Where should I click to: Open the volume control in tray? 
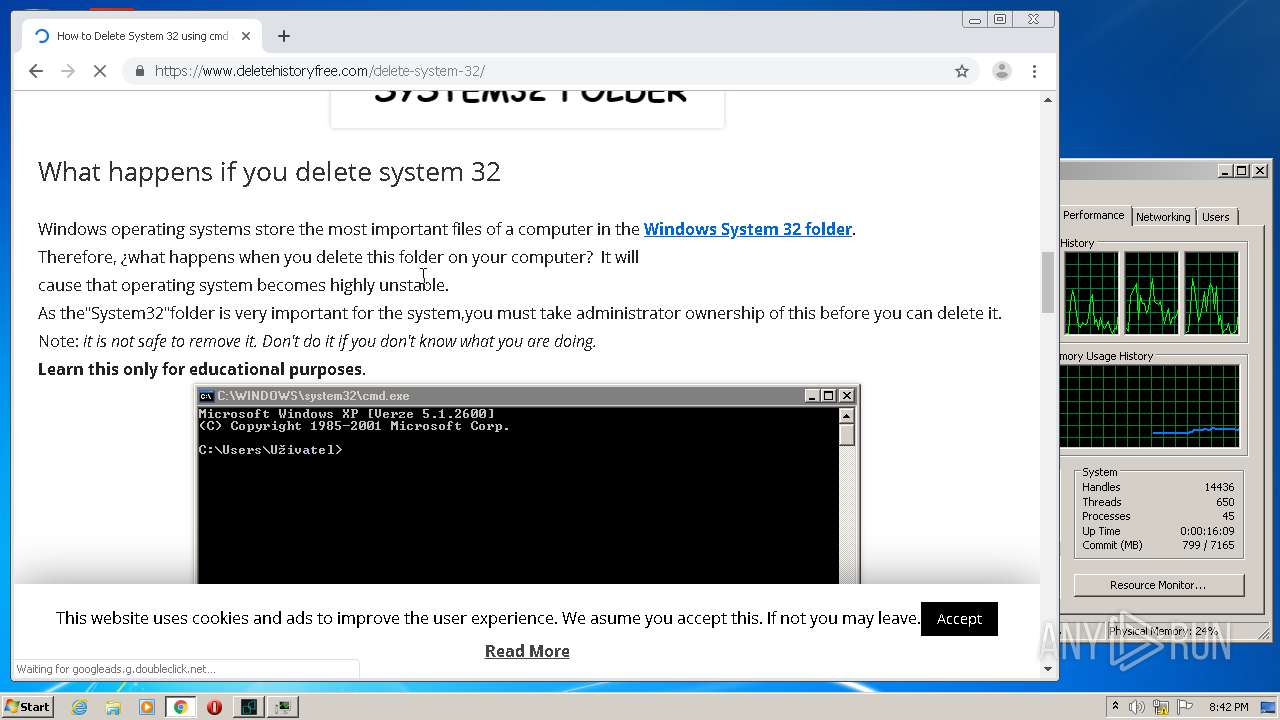1138,707
